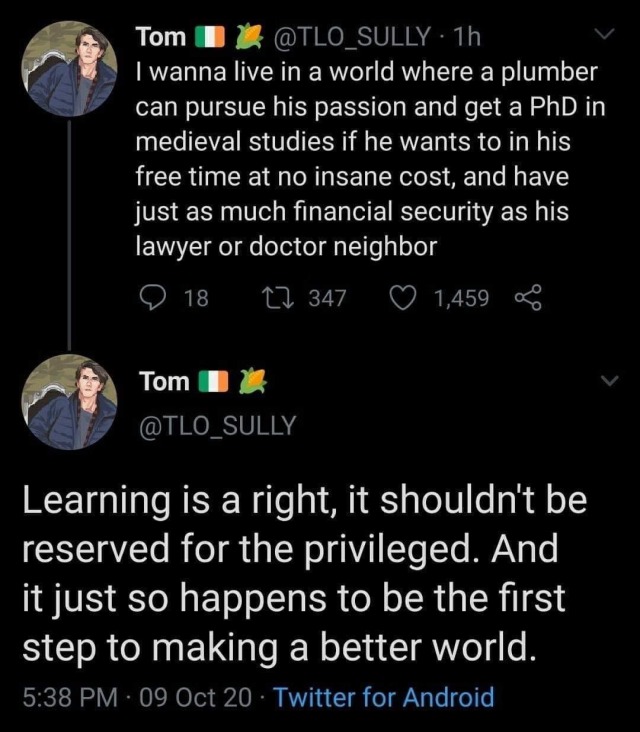Click the like count showing 1,459
This screenshot has width=640, height=732.
462,297
